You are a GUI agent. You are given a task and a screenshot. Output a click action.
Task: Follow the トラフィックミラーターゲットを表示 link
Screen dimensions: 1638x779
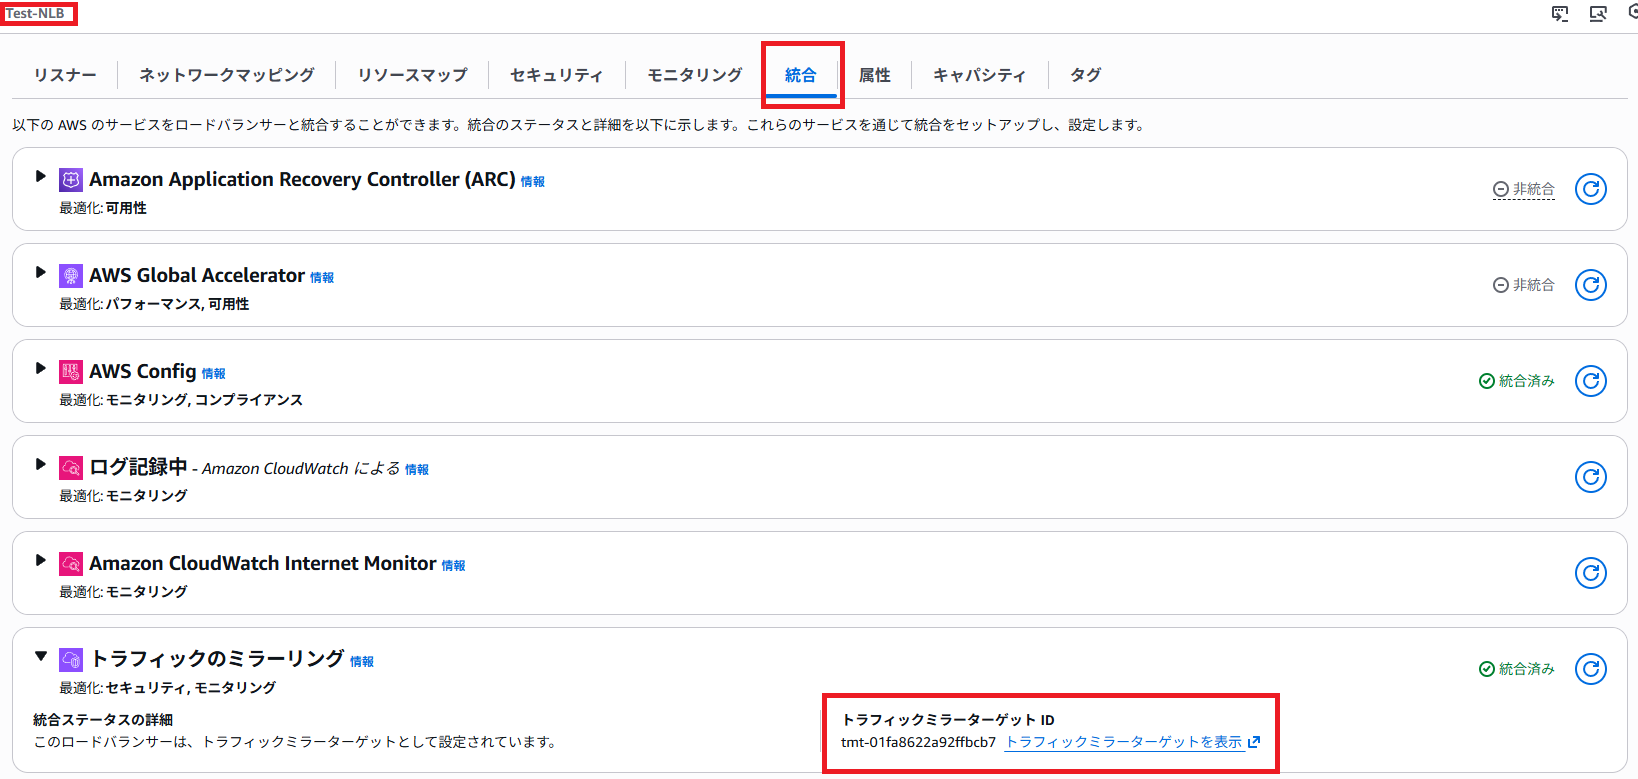click(1133, 742)
